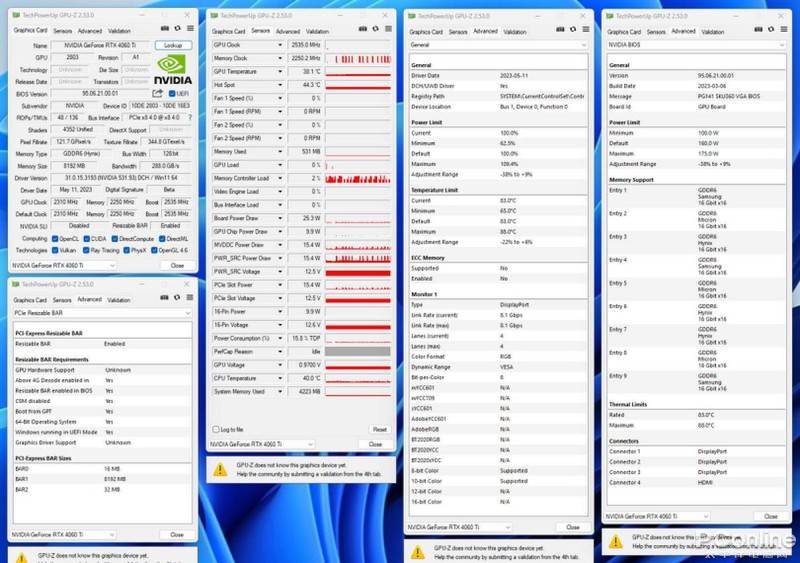Image resolution: width=800 pixels, height=563 pixels.
Task: Open the General category dropdown in Advanced window
Action: point(498,45)
